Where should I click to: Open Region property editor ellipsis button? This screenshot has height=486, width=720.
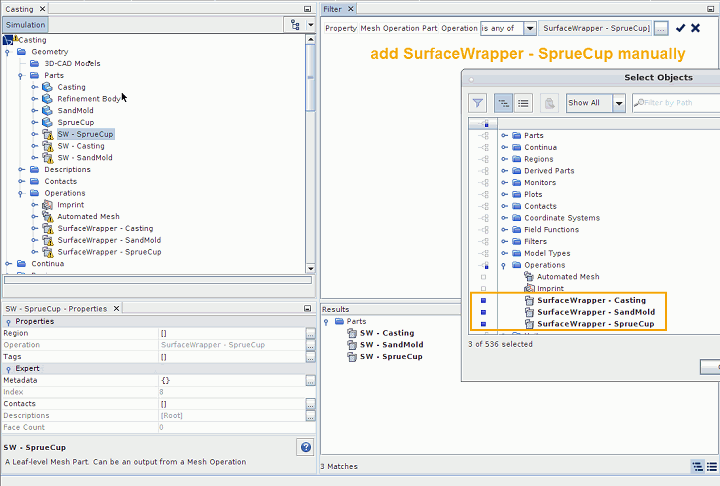click(x=310, y=333)
